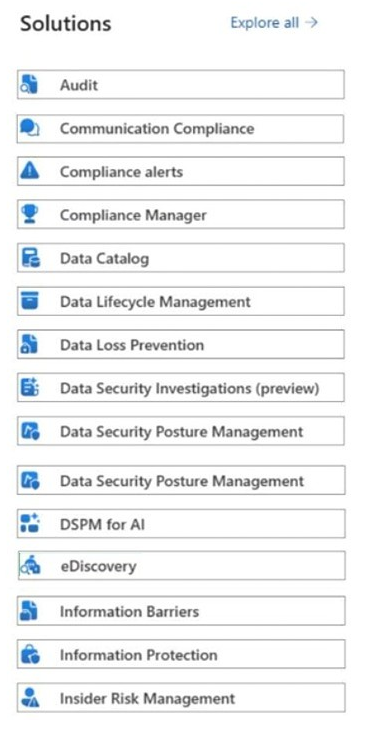Click the Information Protection lock-shield icon
The width and height of the screenshot is (366, 732).
[x=30, y=655]
